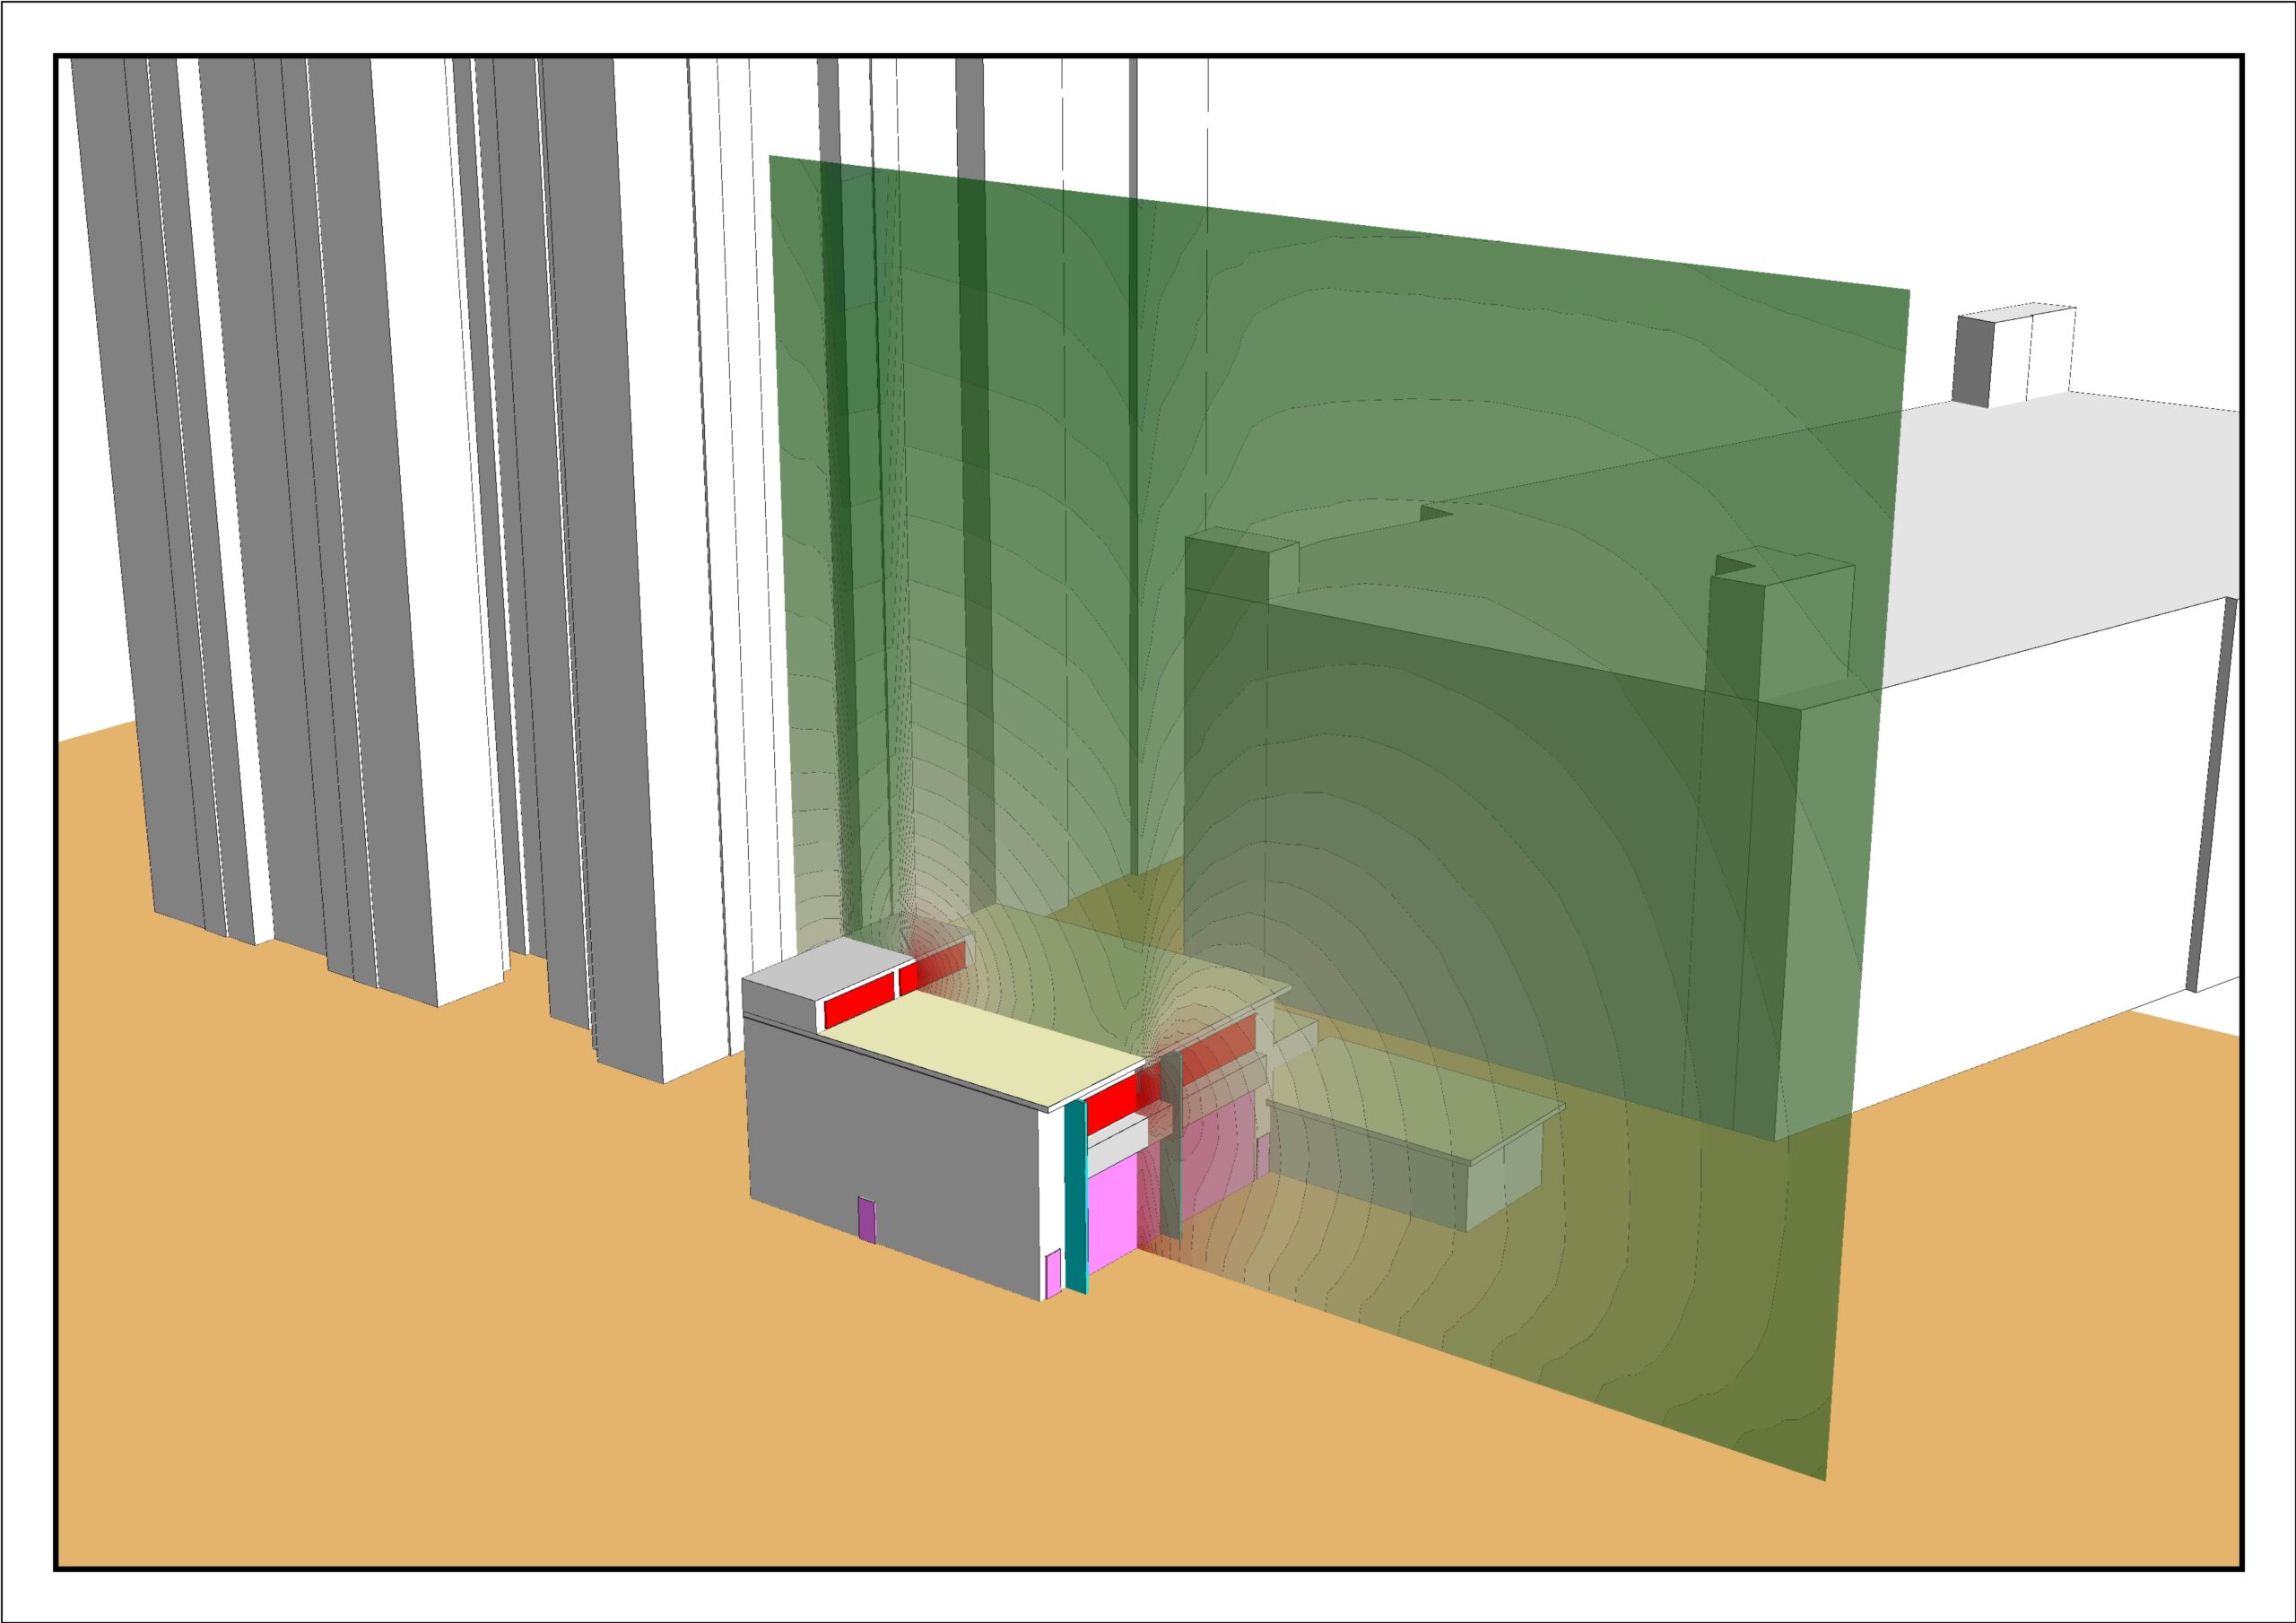This screenshot has height=1623, width=2296.
Task: Click the white corner strip of the small building
Action: click(1050, 1180)
